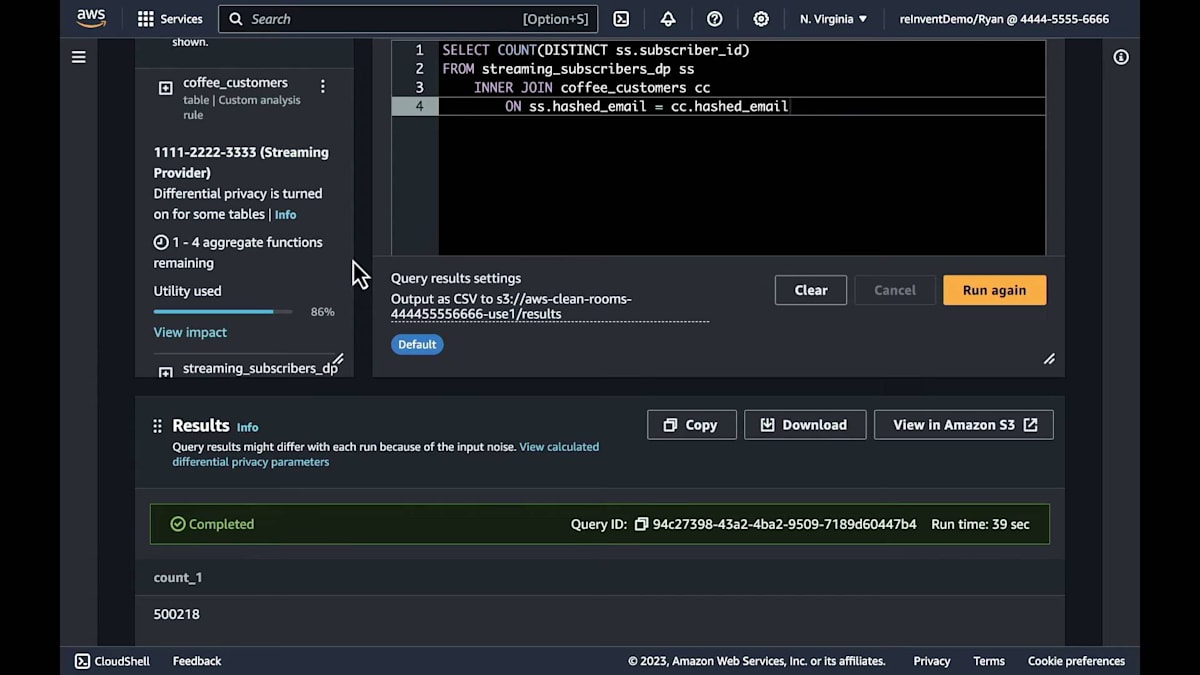Click the Default badge
Screen dimensions: 1200x675
[x=417, y=344]
